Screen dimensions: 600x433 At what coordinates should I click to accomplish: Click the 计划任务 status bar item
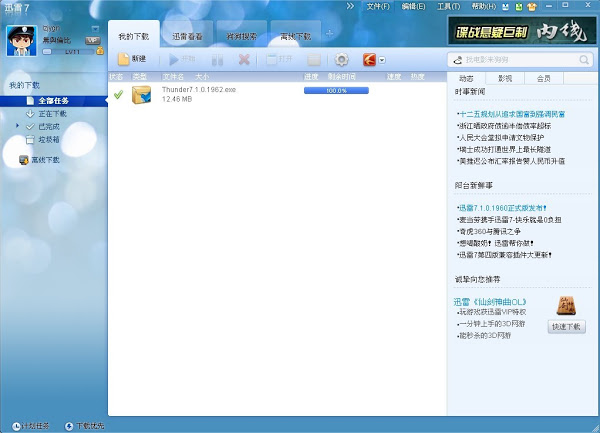click(x=31, y=426)
